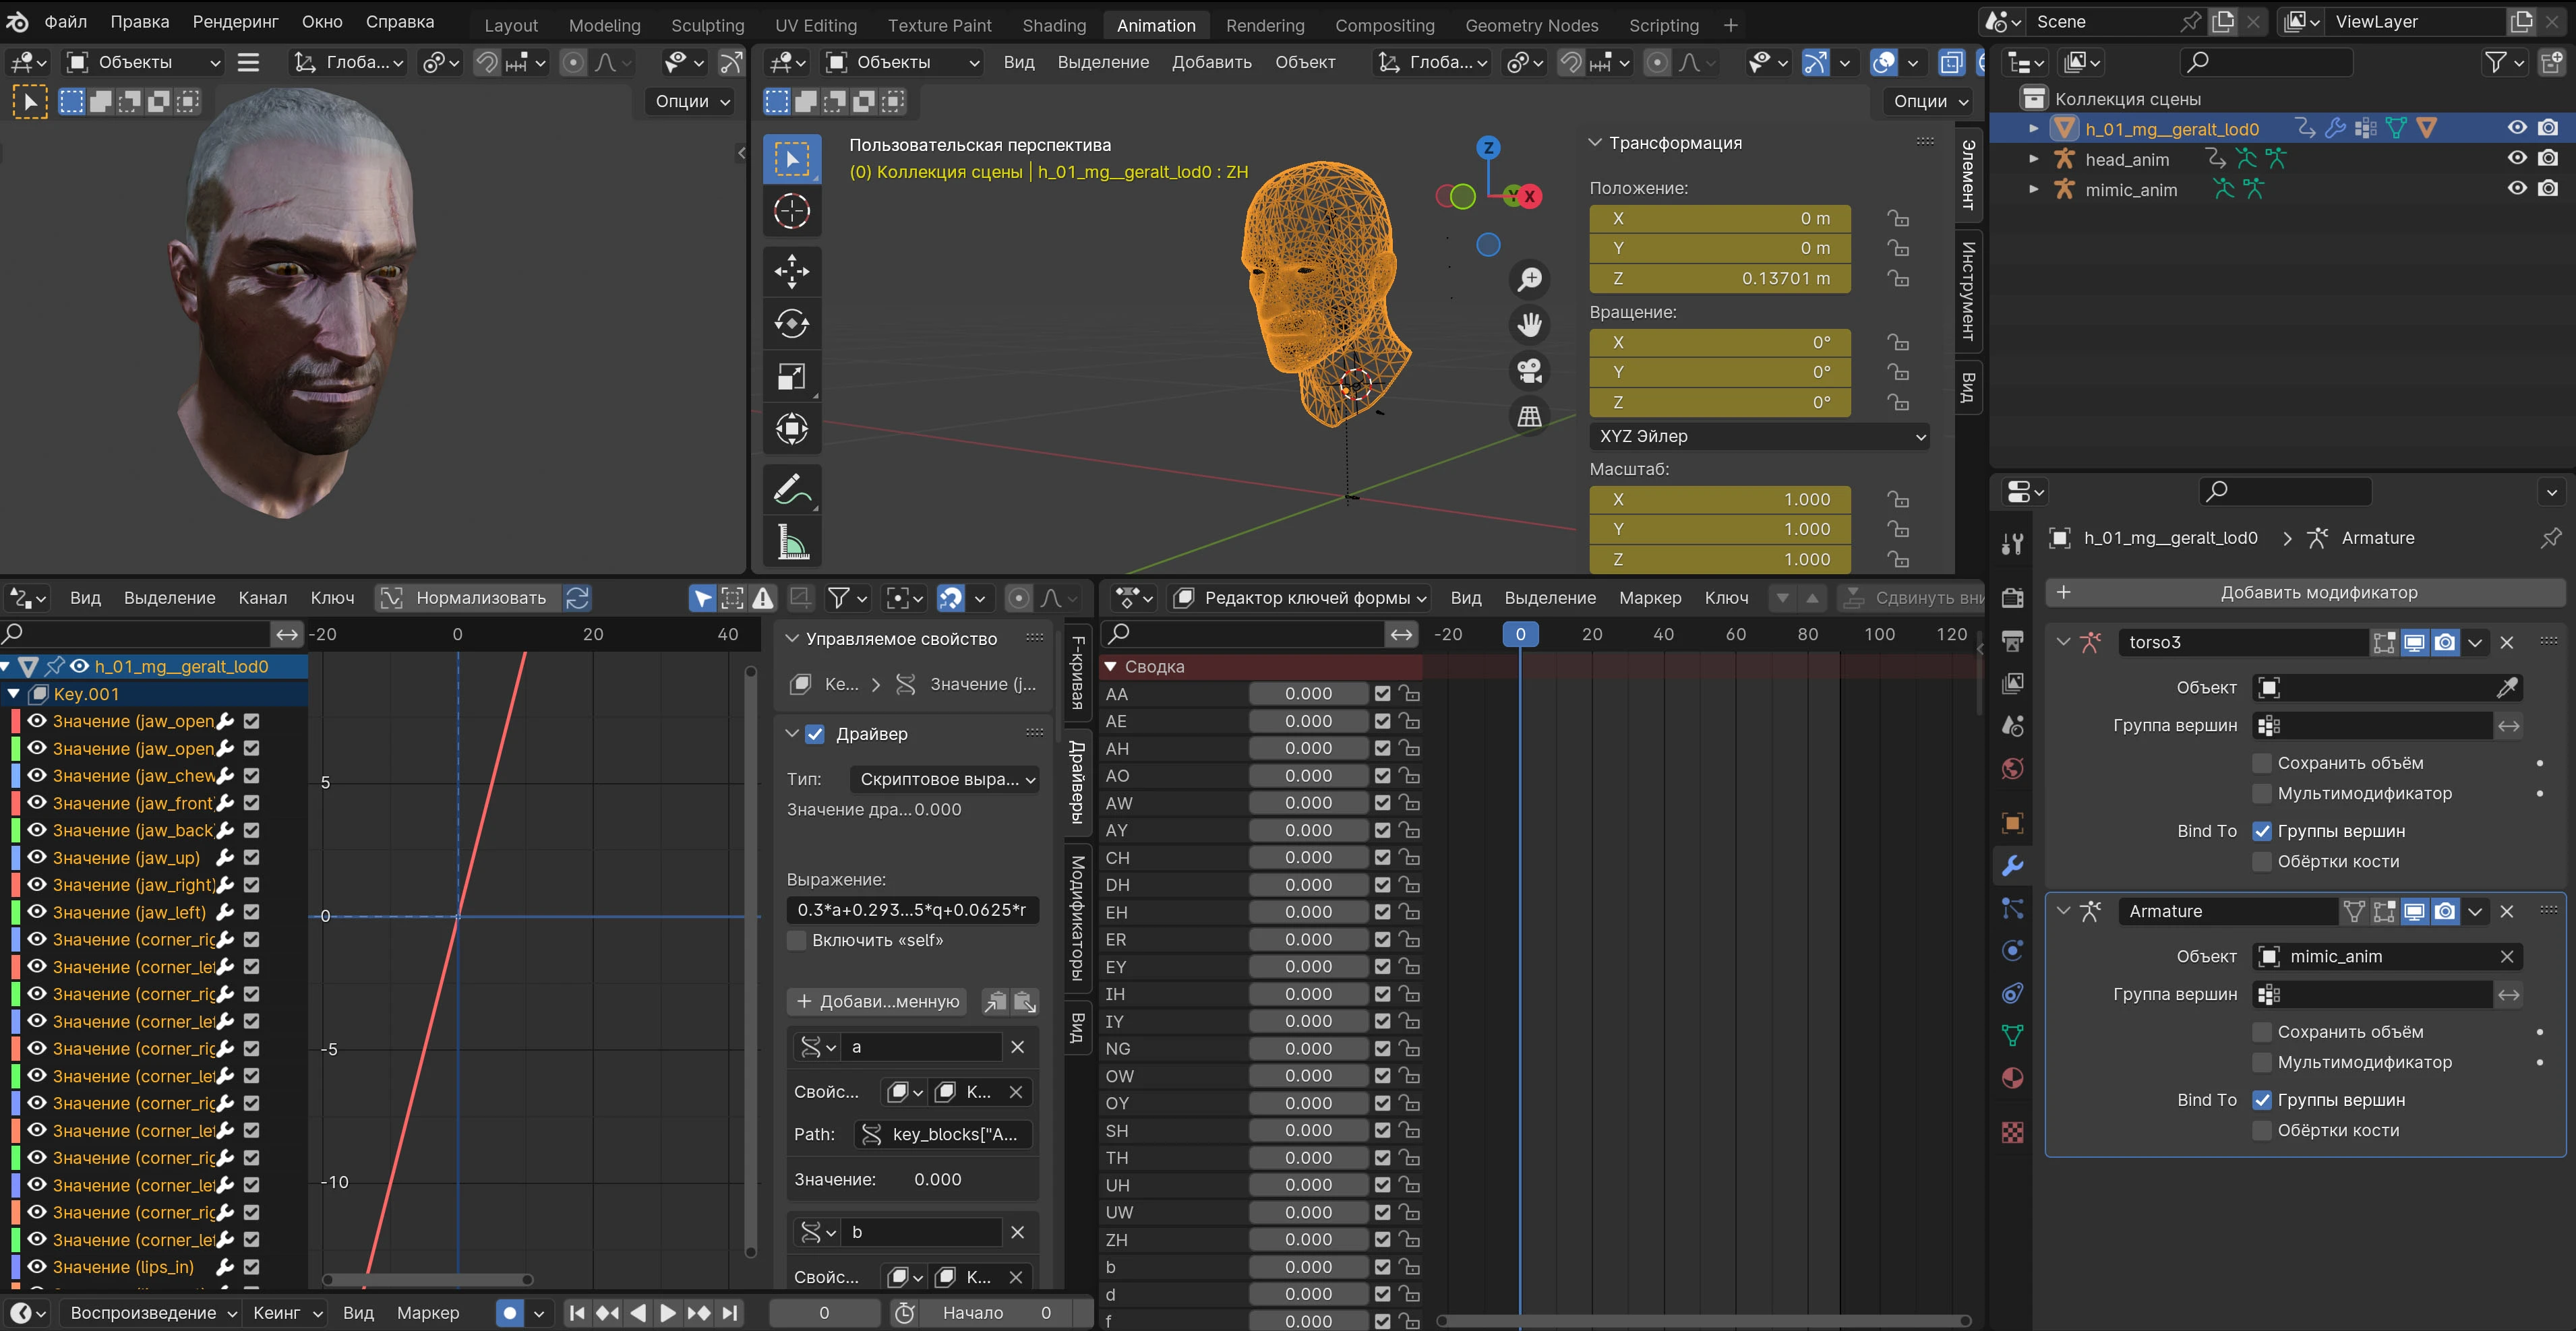Screen dimensions: 2576x1331
Task: Select the Scale tool icon
Action: click(x=791, y=377)
